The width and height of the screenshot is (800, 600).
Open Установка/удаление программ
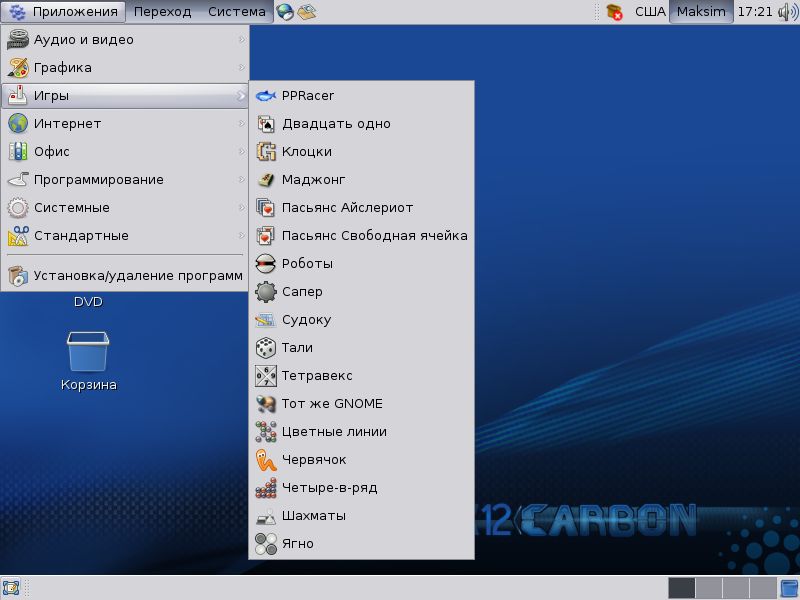click(x=124, y=276)
